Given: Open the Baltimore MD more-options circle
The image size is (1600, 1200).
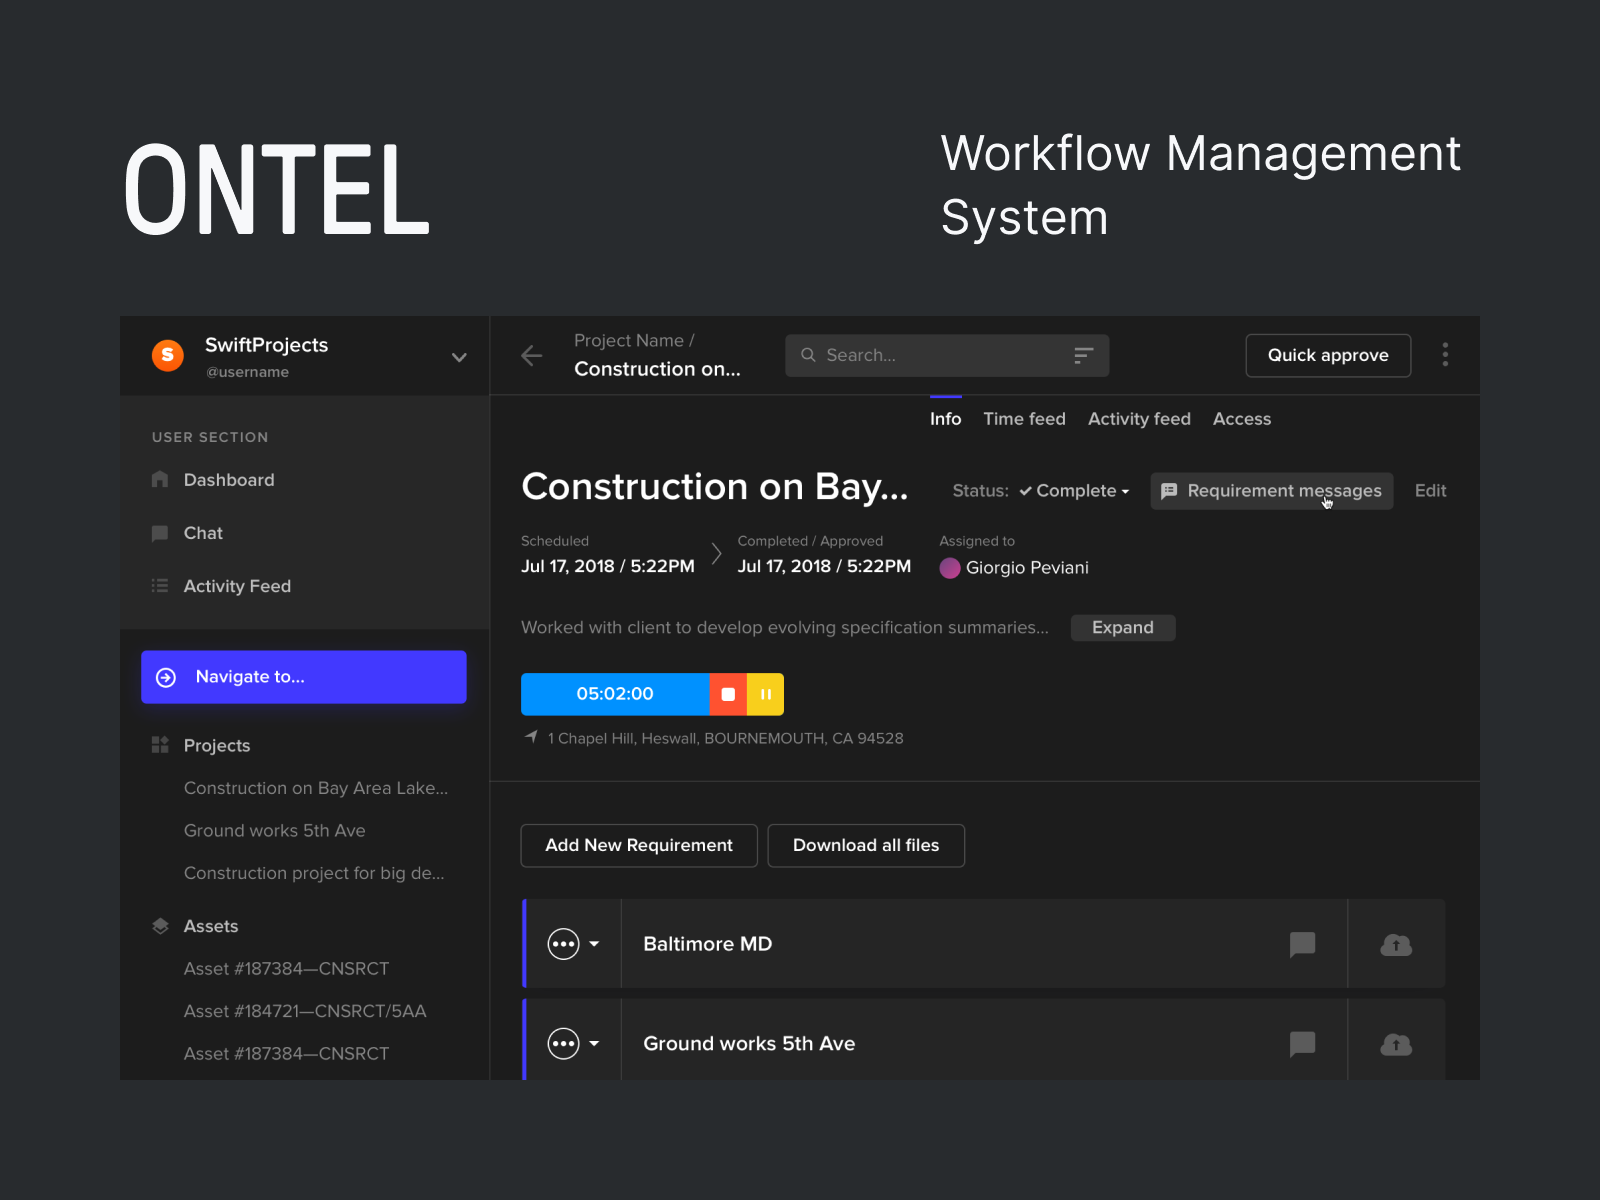Looking at the screenshot, I should click(564, 944).
